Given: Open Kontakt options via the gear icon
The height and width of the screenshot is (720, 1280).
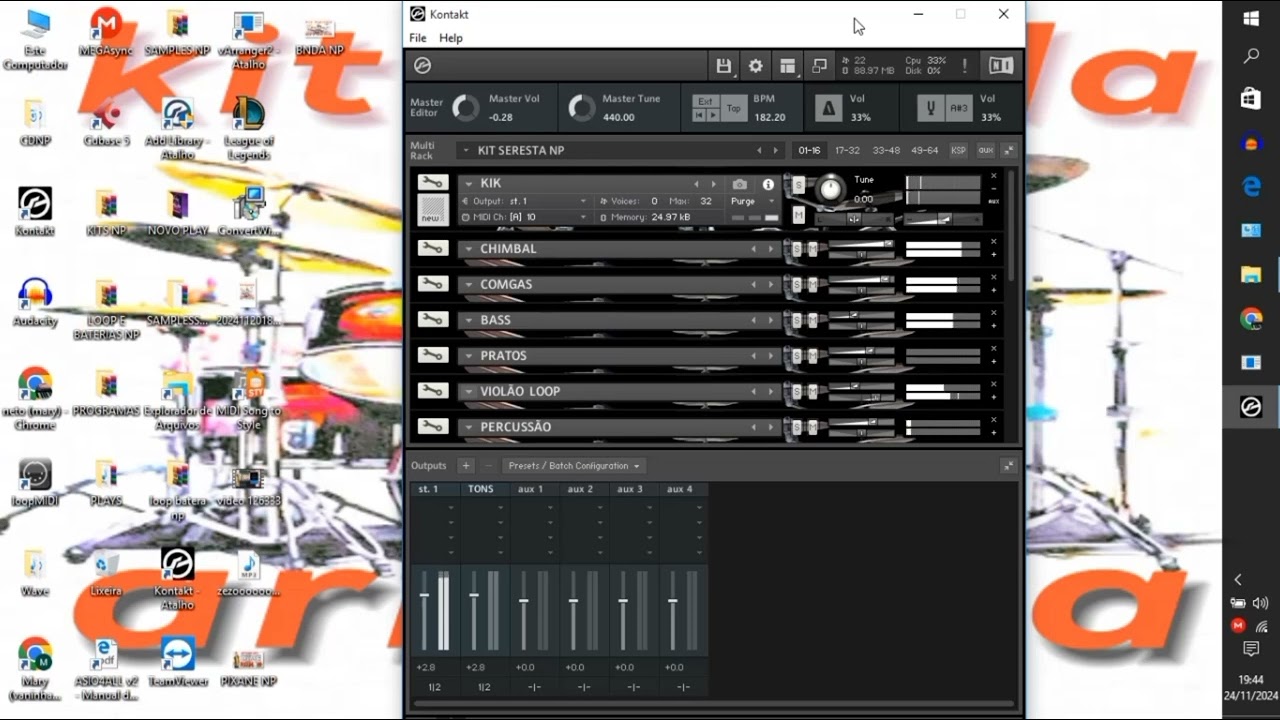Looking at the screenshot, I should click(x=756, y=66).
